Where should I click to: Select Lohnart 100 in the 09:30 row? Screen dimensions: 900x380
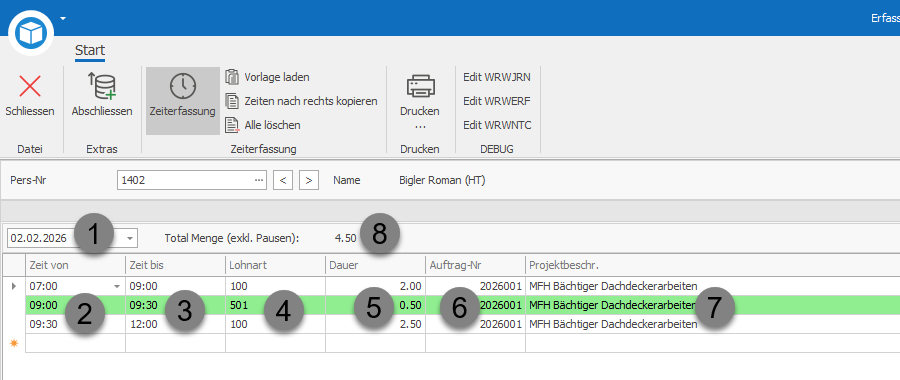click(275, 324)
